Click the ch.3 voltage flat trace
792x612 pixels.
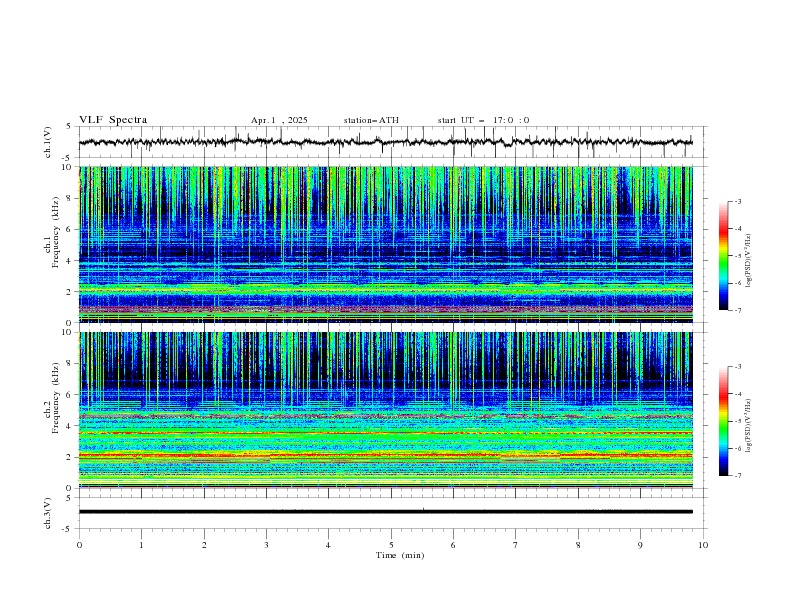click(x=385, y=512)
